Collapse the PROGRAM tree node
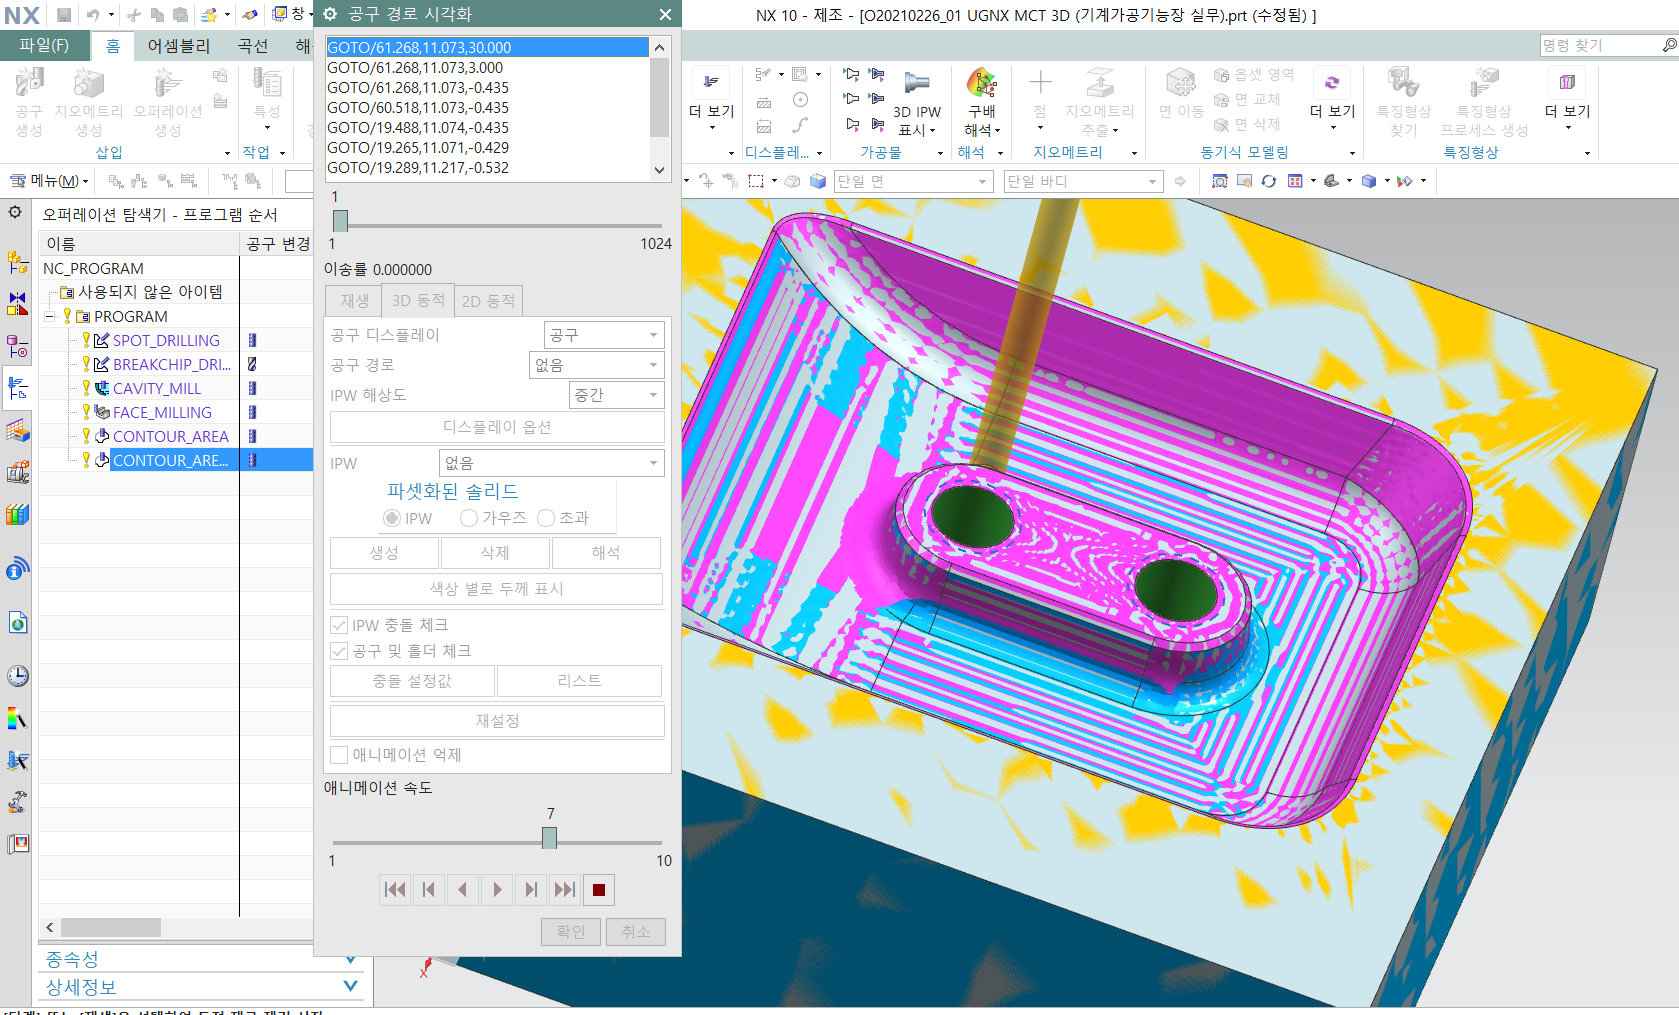This screenshot has height=1015, width=1679. [x=49, y=316]
